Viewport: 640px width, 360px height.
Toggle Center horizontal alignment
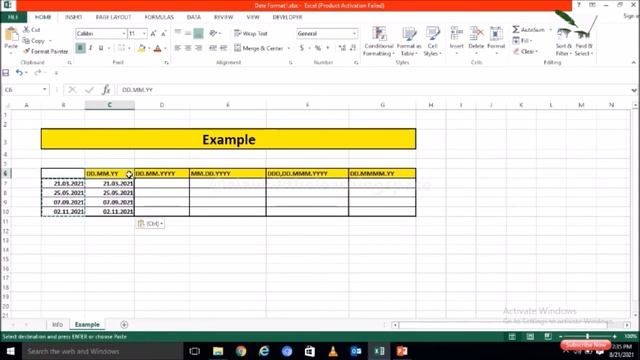188,48
